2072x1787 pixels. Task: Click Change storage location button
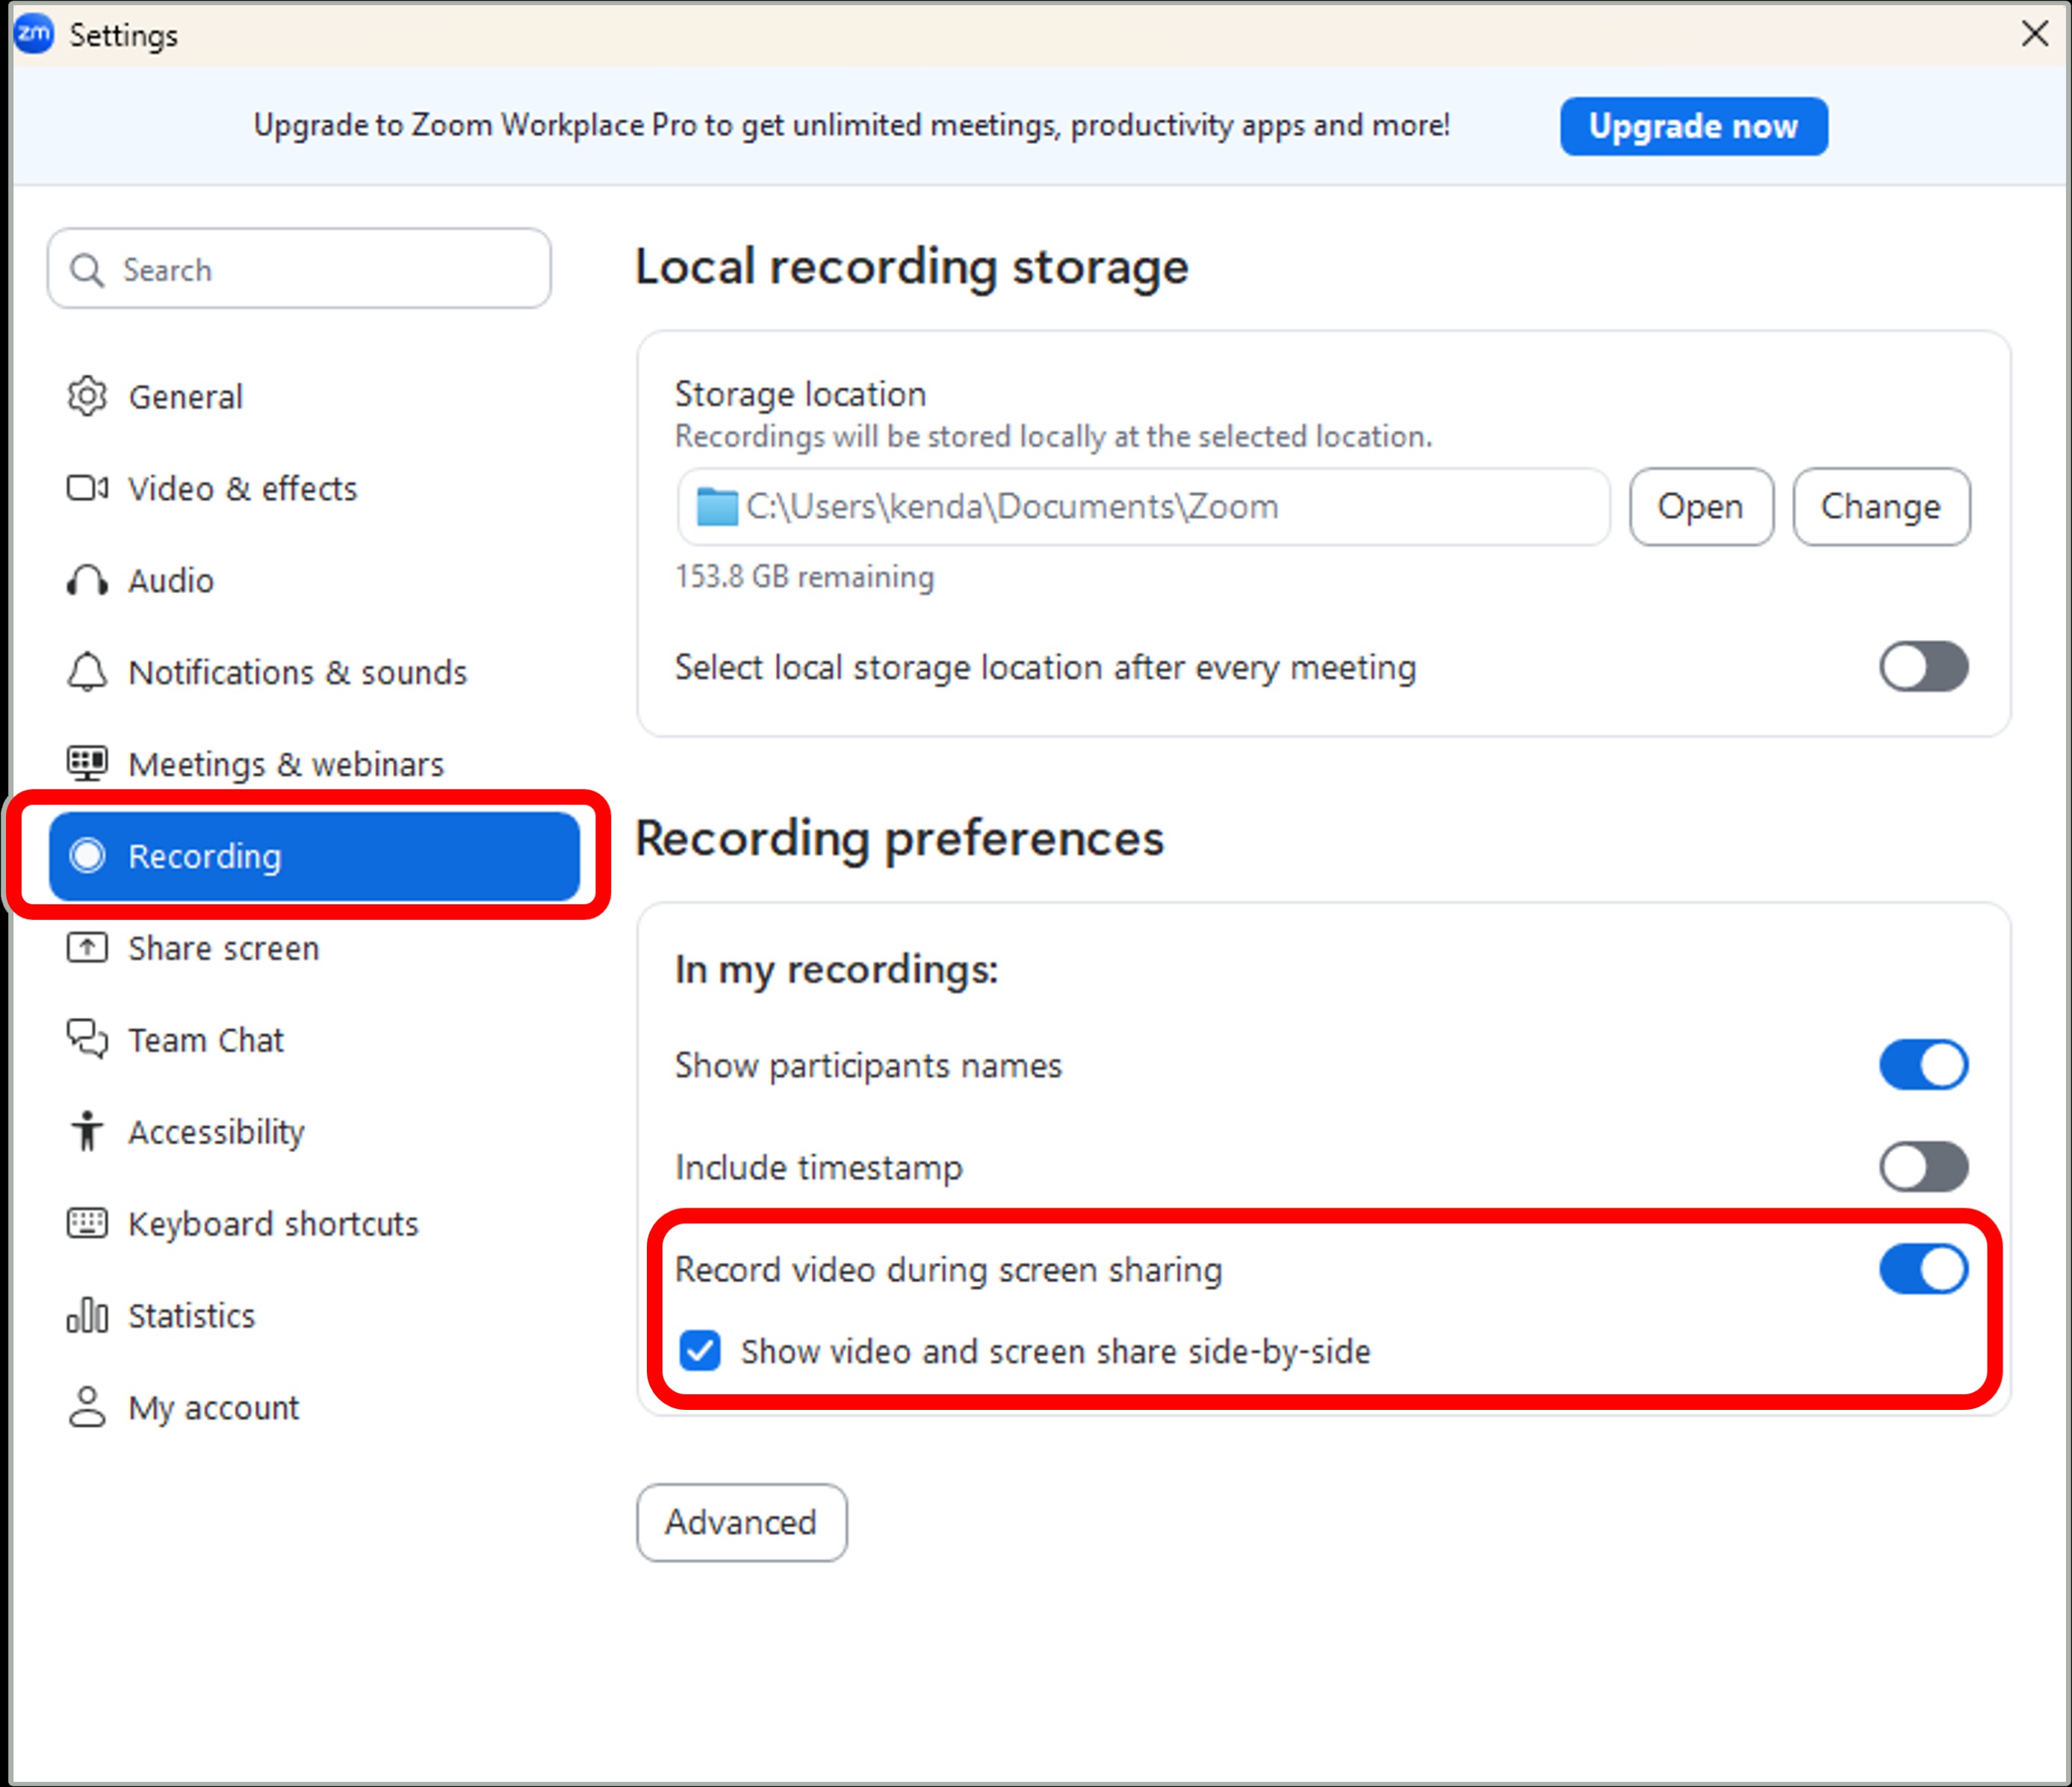[1880, 507]
